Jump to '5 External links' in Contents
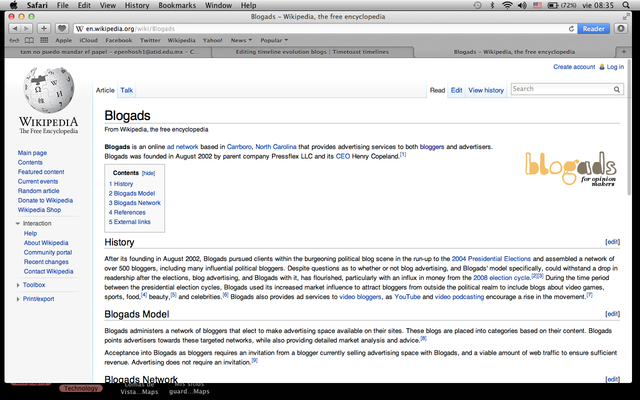Image resolution: width=640 pixels, height=400 pixels. click(x=130, y=222)
